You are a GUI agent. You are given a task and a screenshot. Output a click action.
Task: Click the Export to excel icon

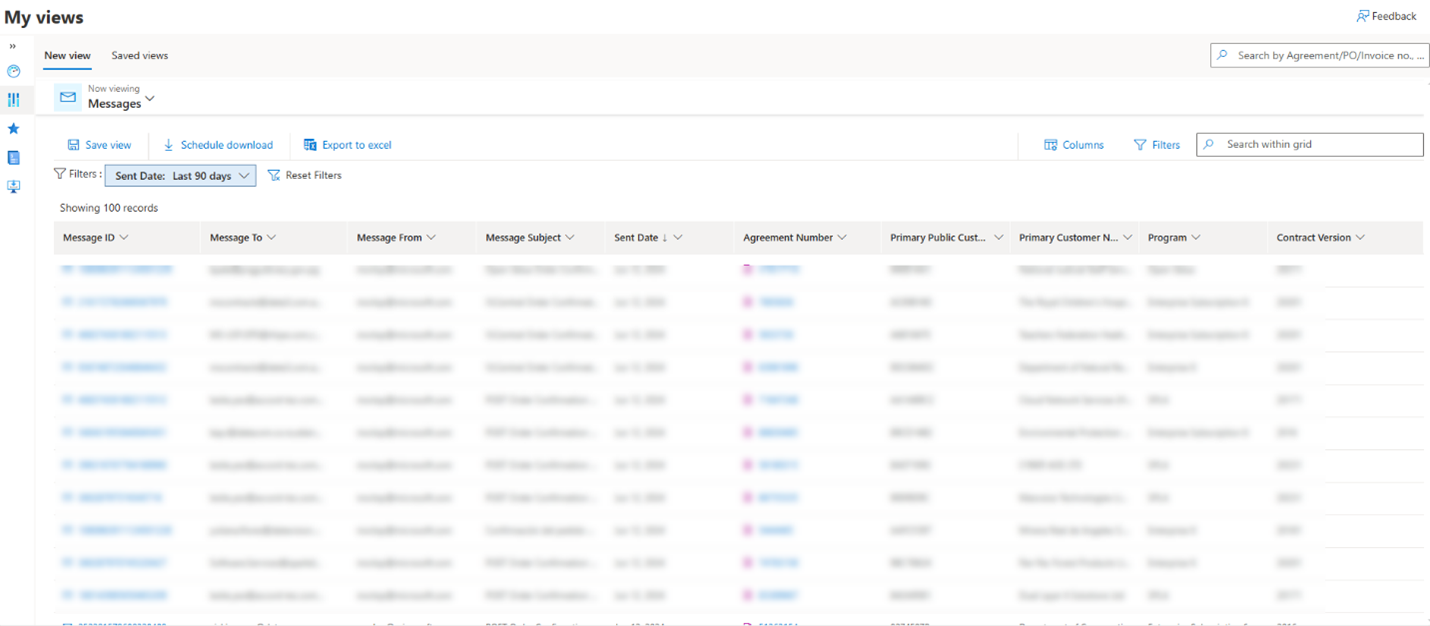310,145
